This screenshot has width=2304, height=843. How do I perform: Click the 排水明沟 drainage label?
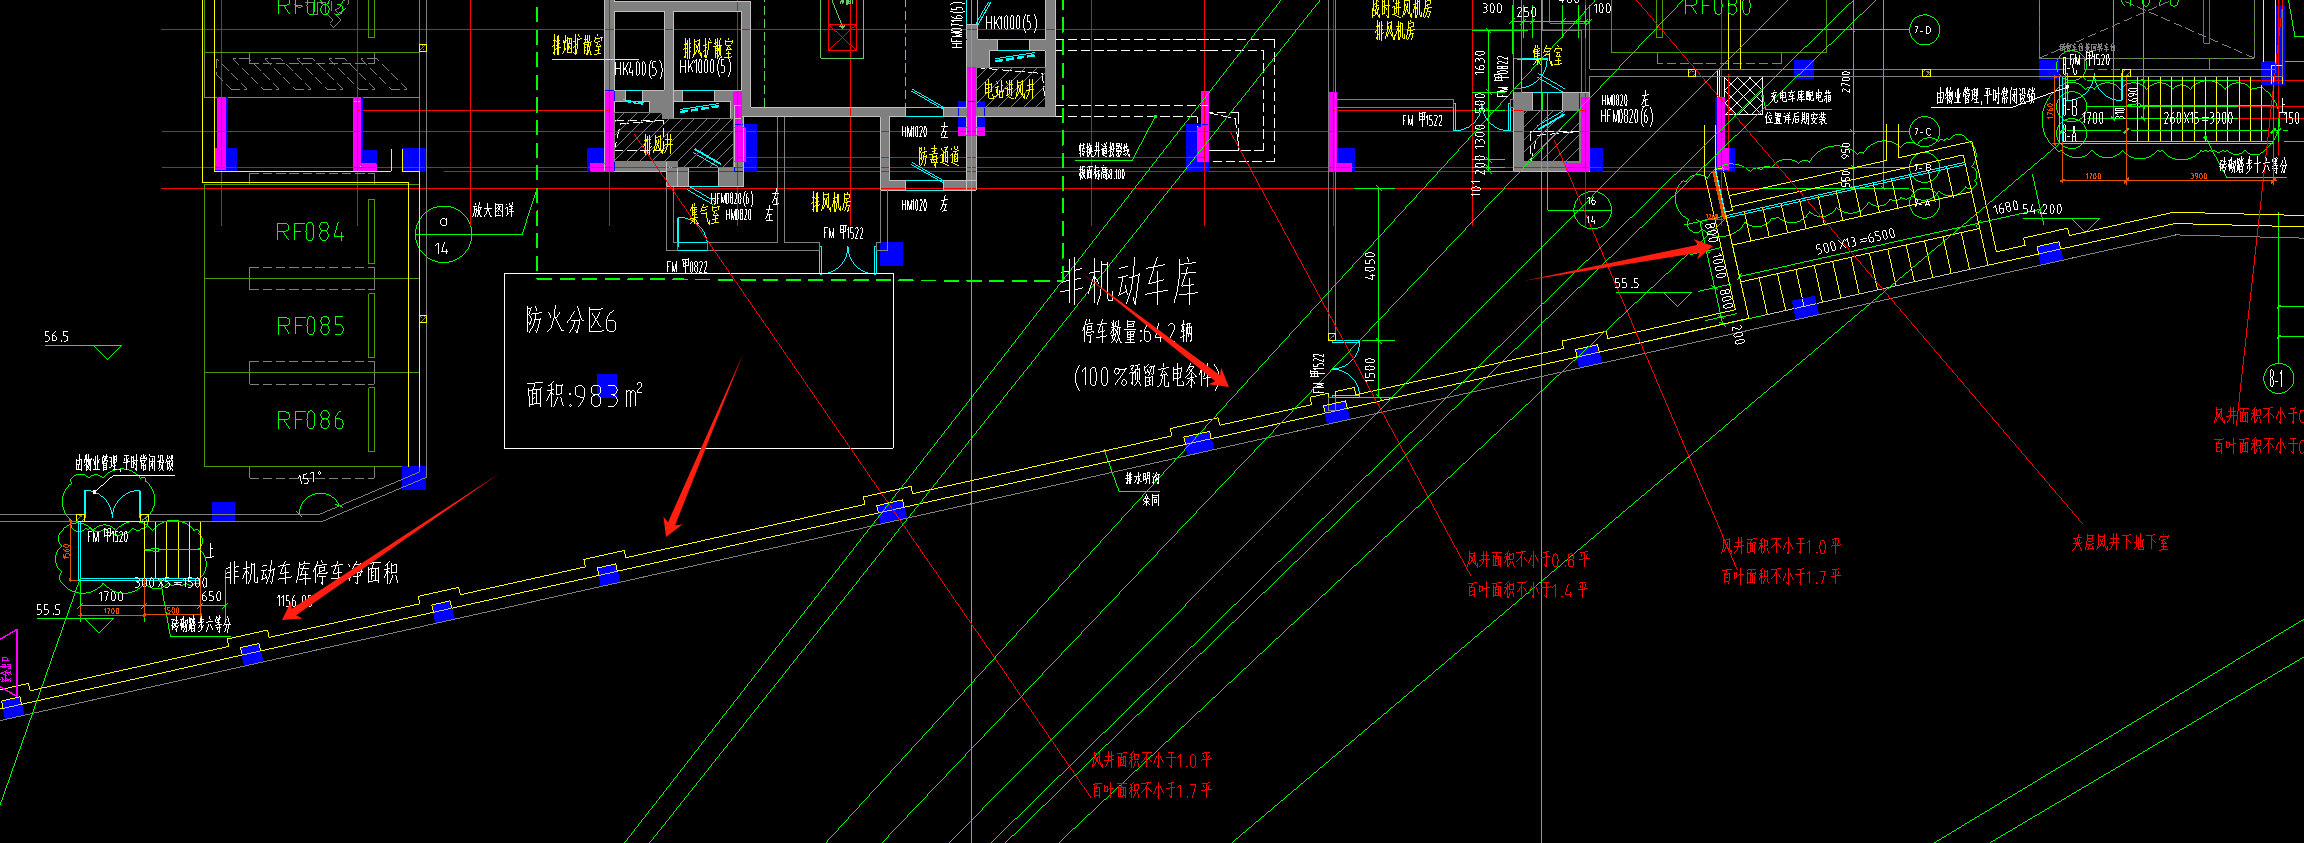pos(1142,479)
